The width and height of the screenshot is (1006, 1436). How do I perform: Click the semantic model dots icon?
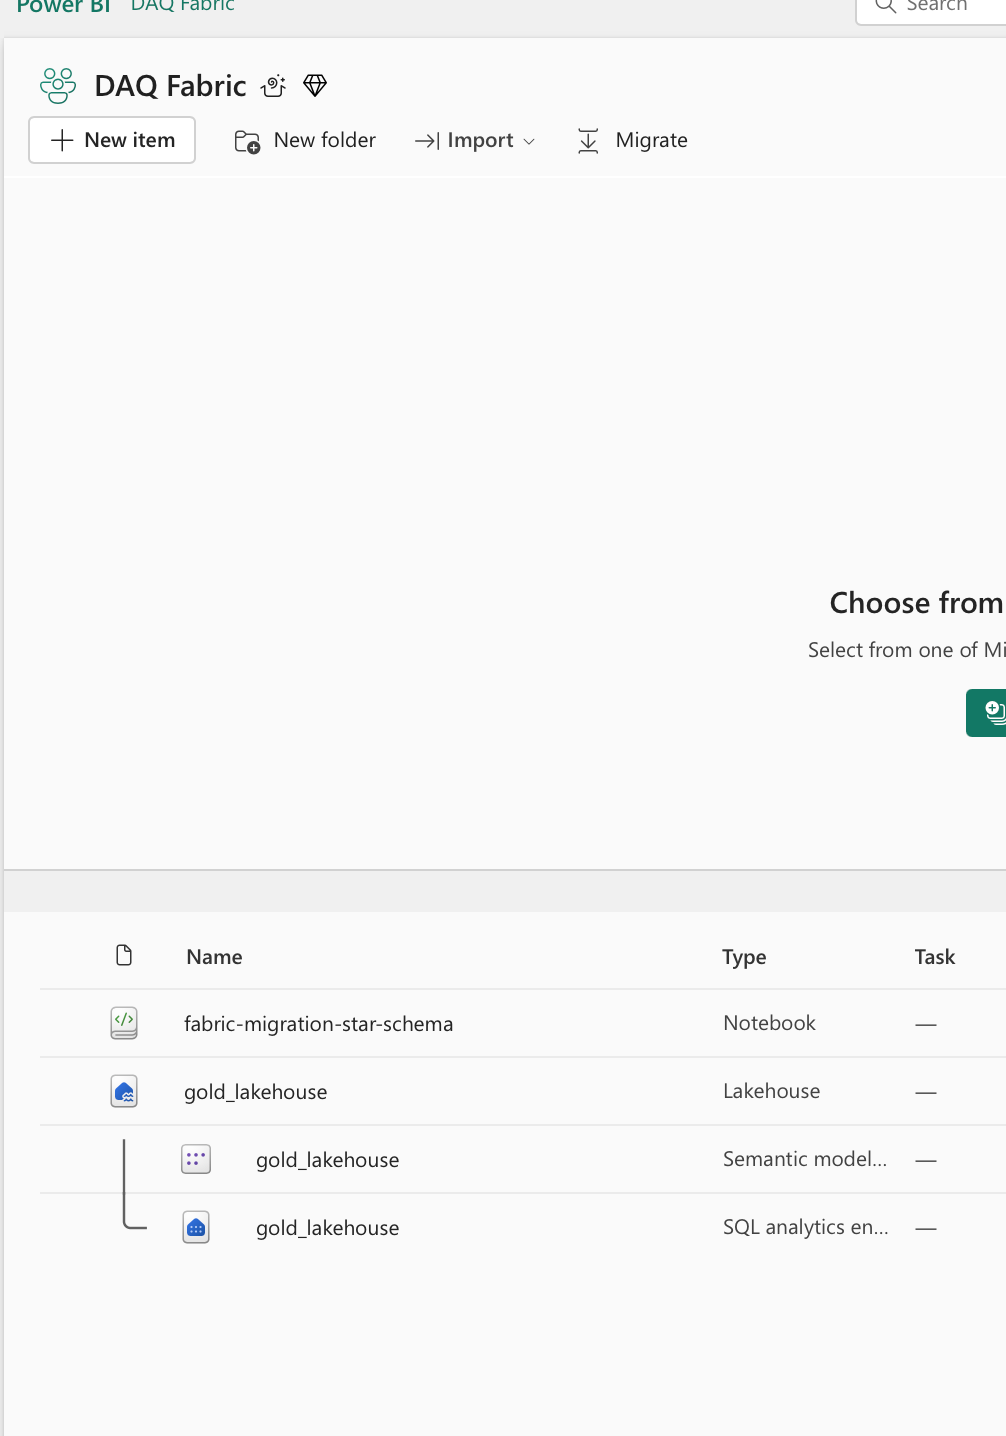pyautogui.click(x=196, y=1159)
